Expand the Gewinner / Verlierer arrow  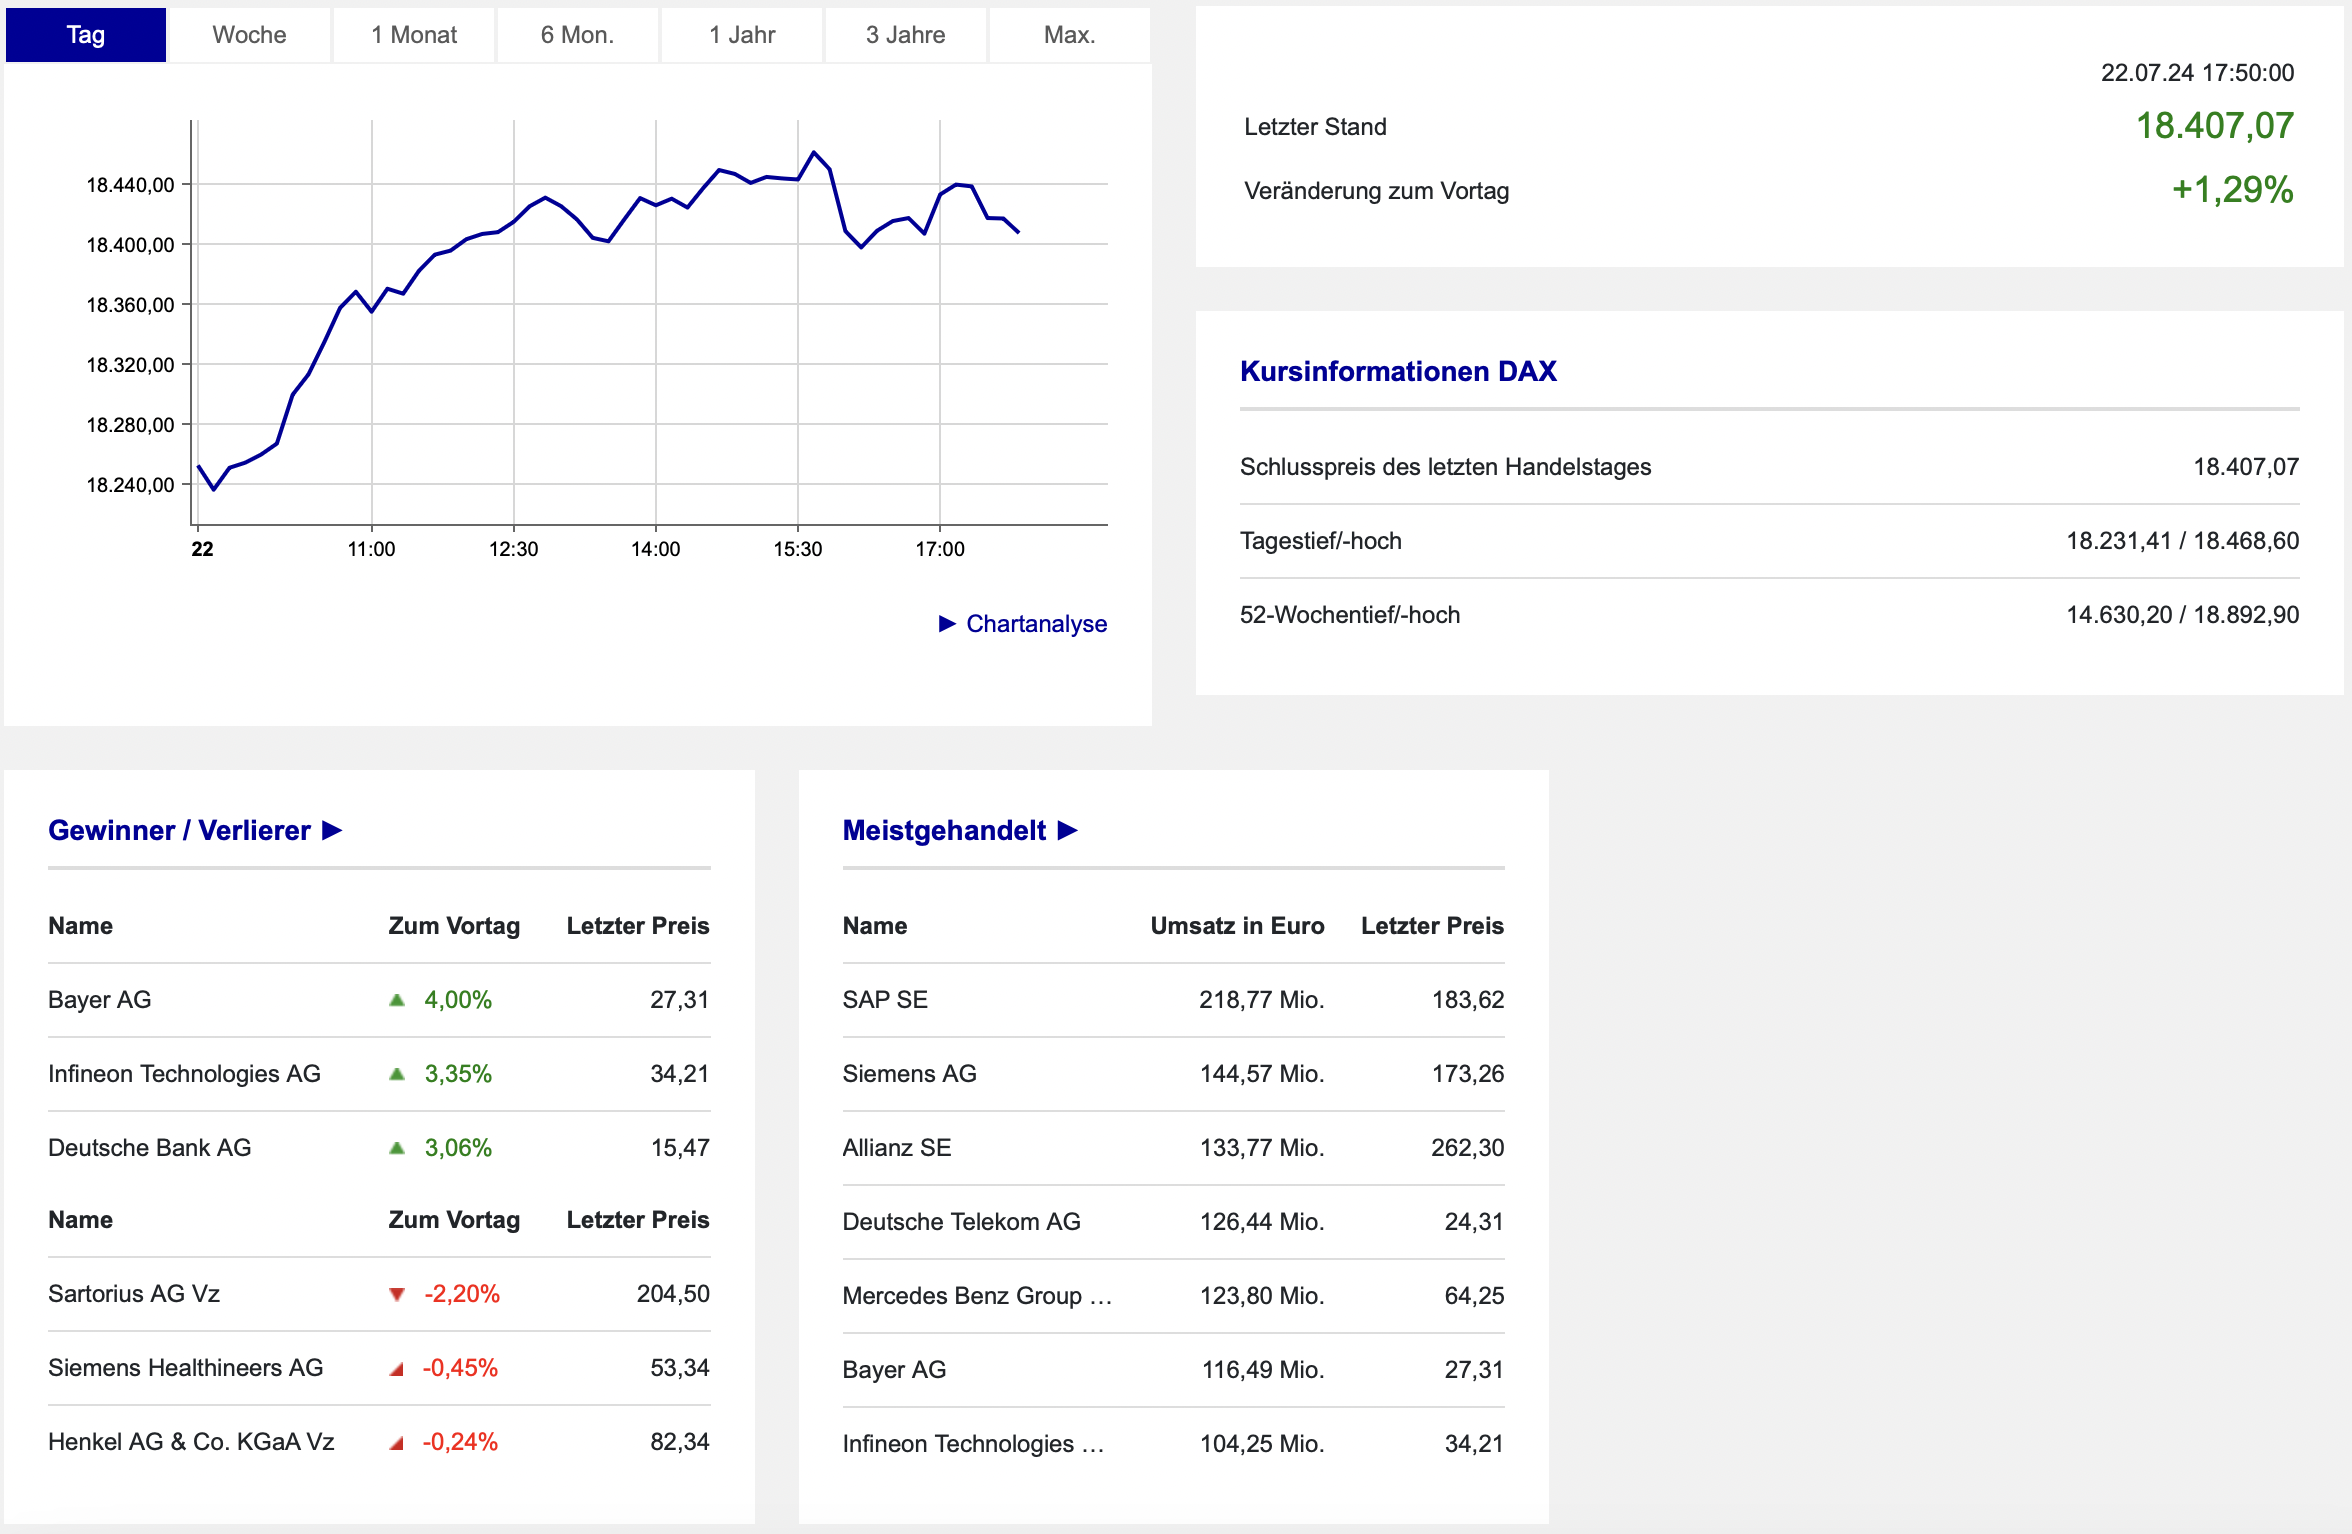(332, 830)
